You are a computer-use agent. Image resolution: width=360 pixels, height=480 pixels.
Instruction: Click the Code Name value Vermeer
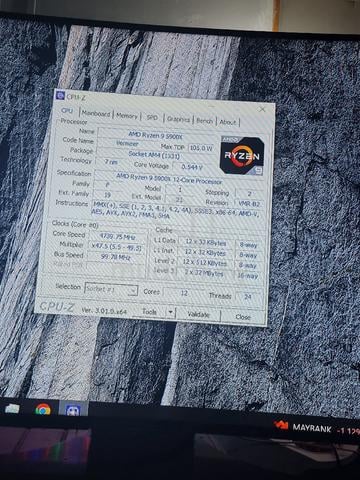coord(127,144)
